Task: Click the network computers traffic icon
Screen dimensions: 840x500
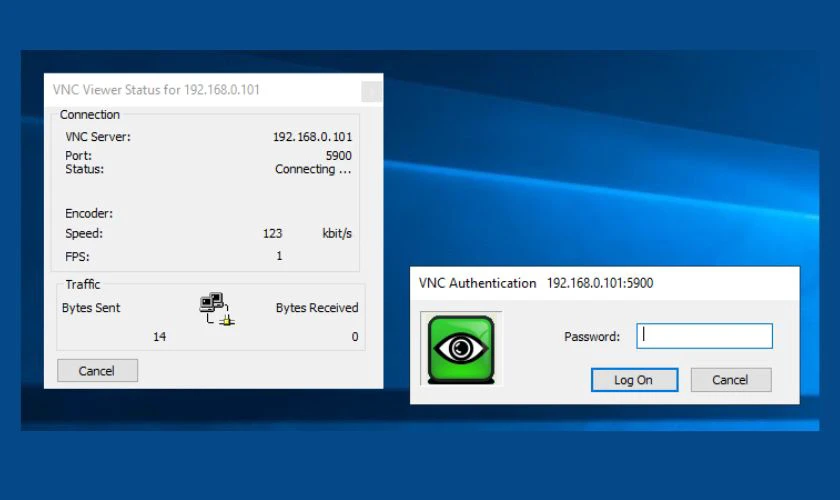Action: (216, 308)
